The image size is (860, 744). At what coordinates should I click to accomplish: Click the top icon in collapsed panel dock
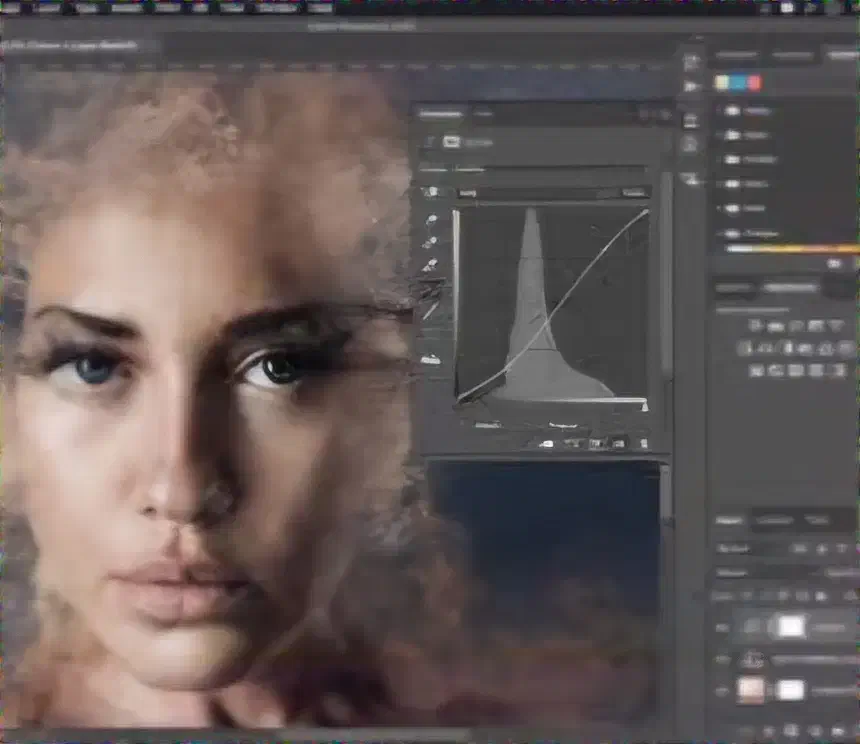tap(690, 61)
